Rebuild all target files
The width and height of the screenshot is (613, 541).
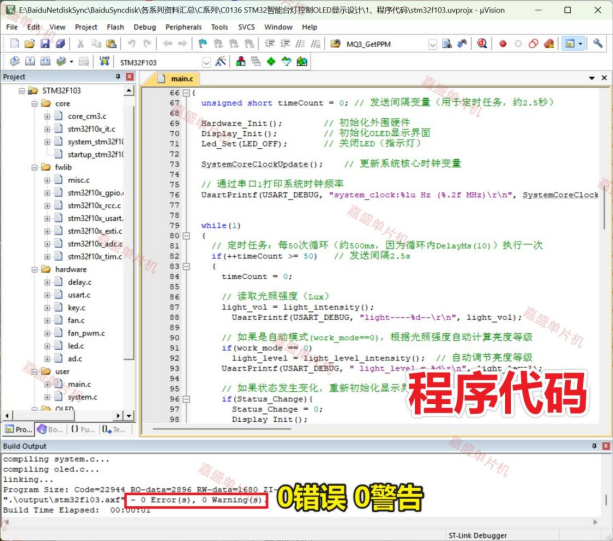45,61
